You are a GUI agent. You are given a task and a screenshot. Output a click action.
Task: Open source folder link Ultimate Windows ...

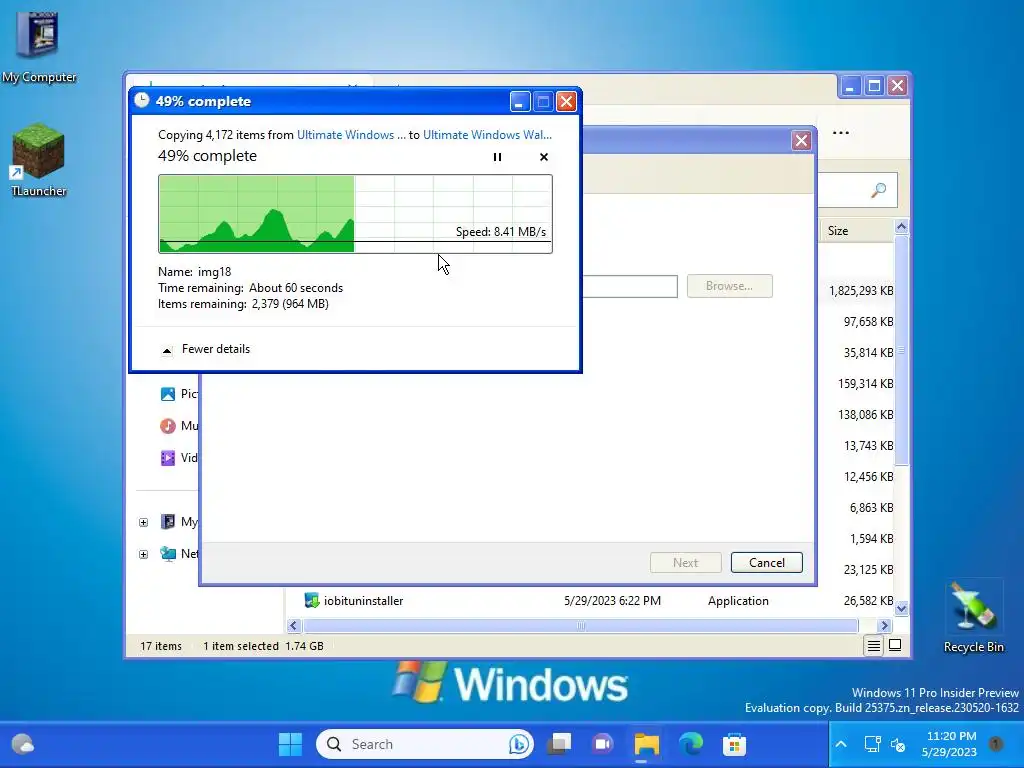tap(351, 135)
